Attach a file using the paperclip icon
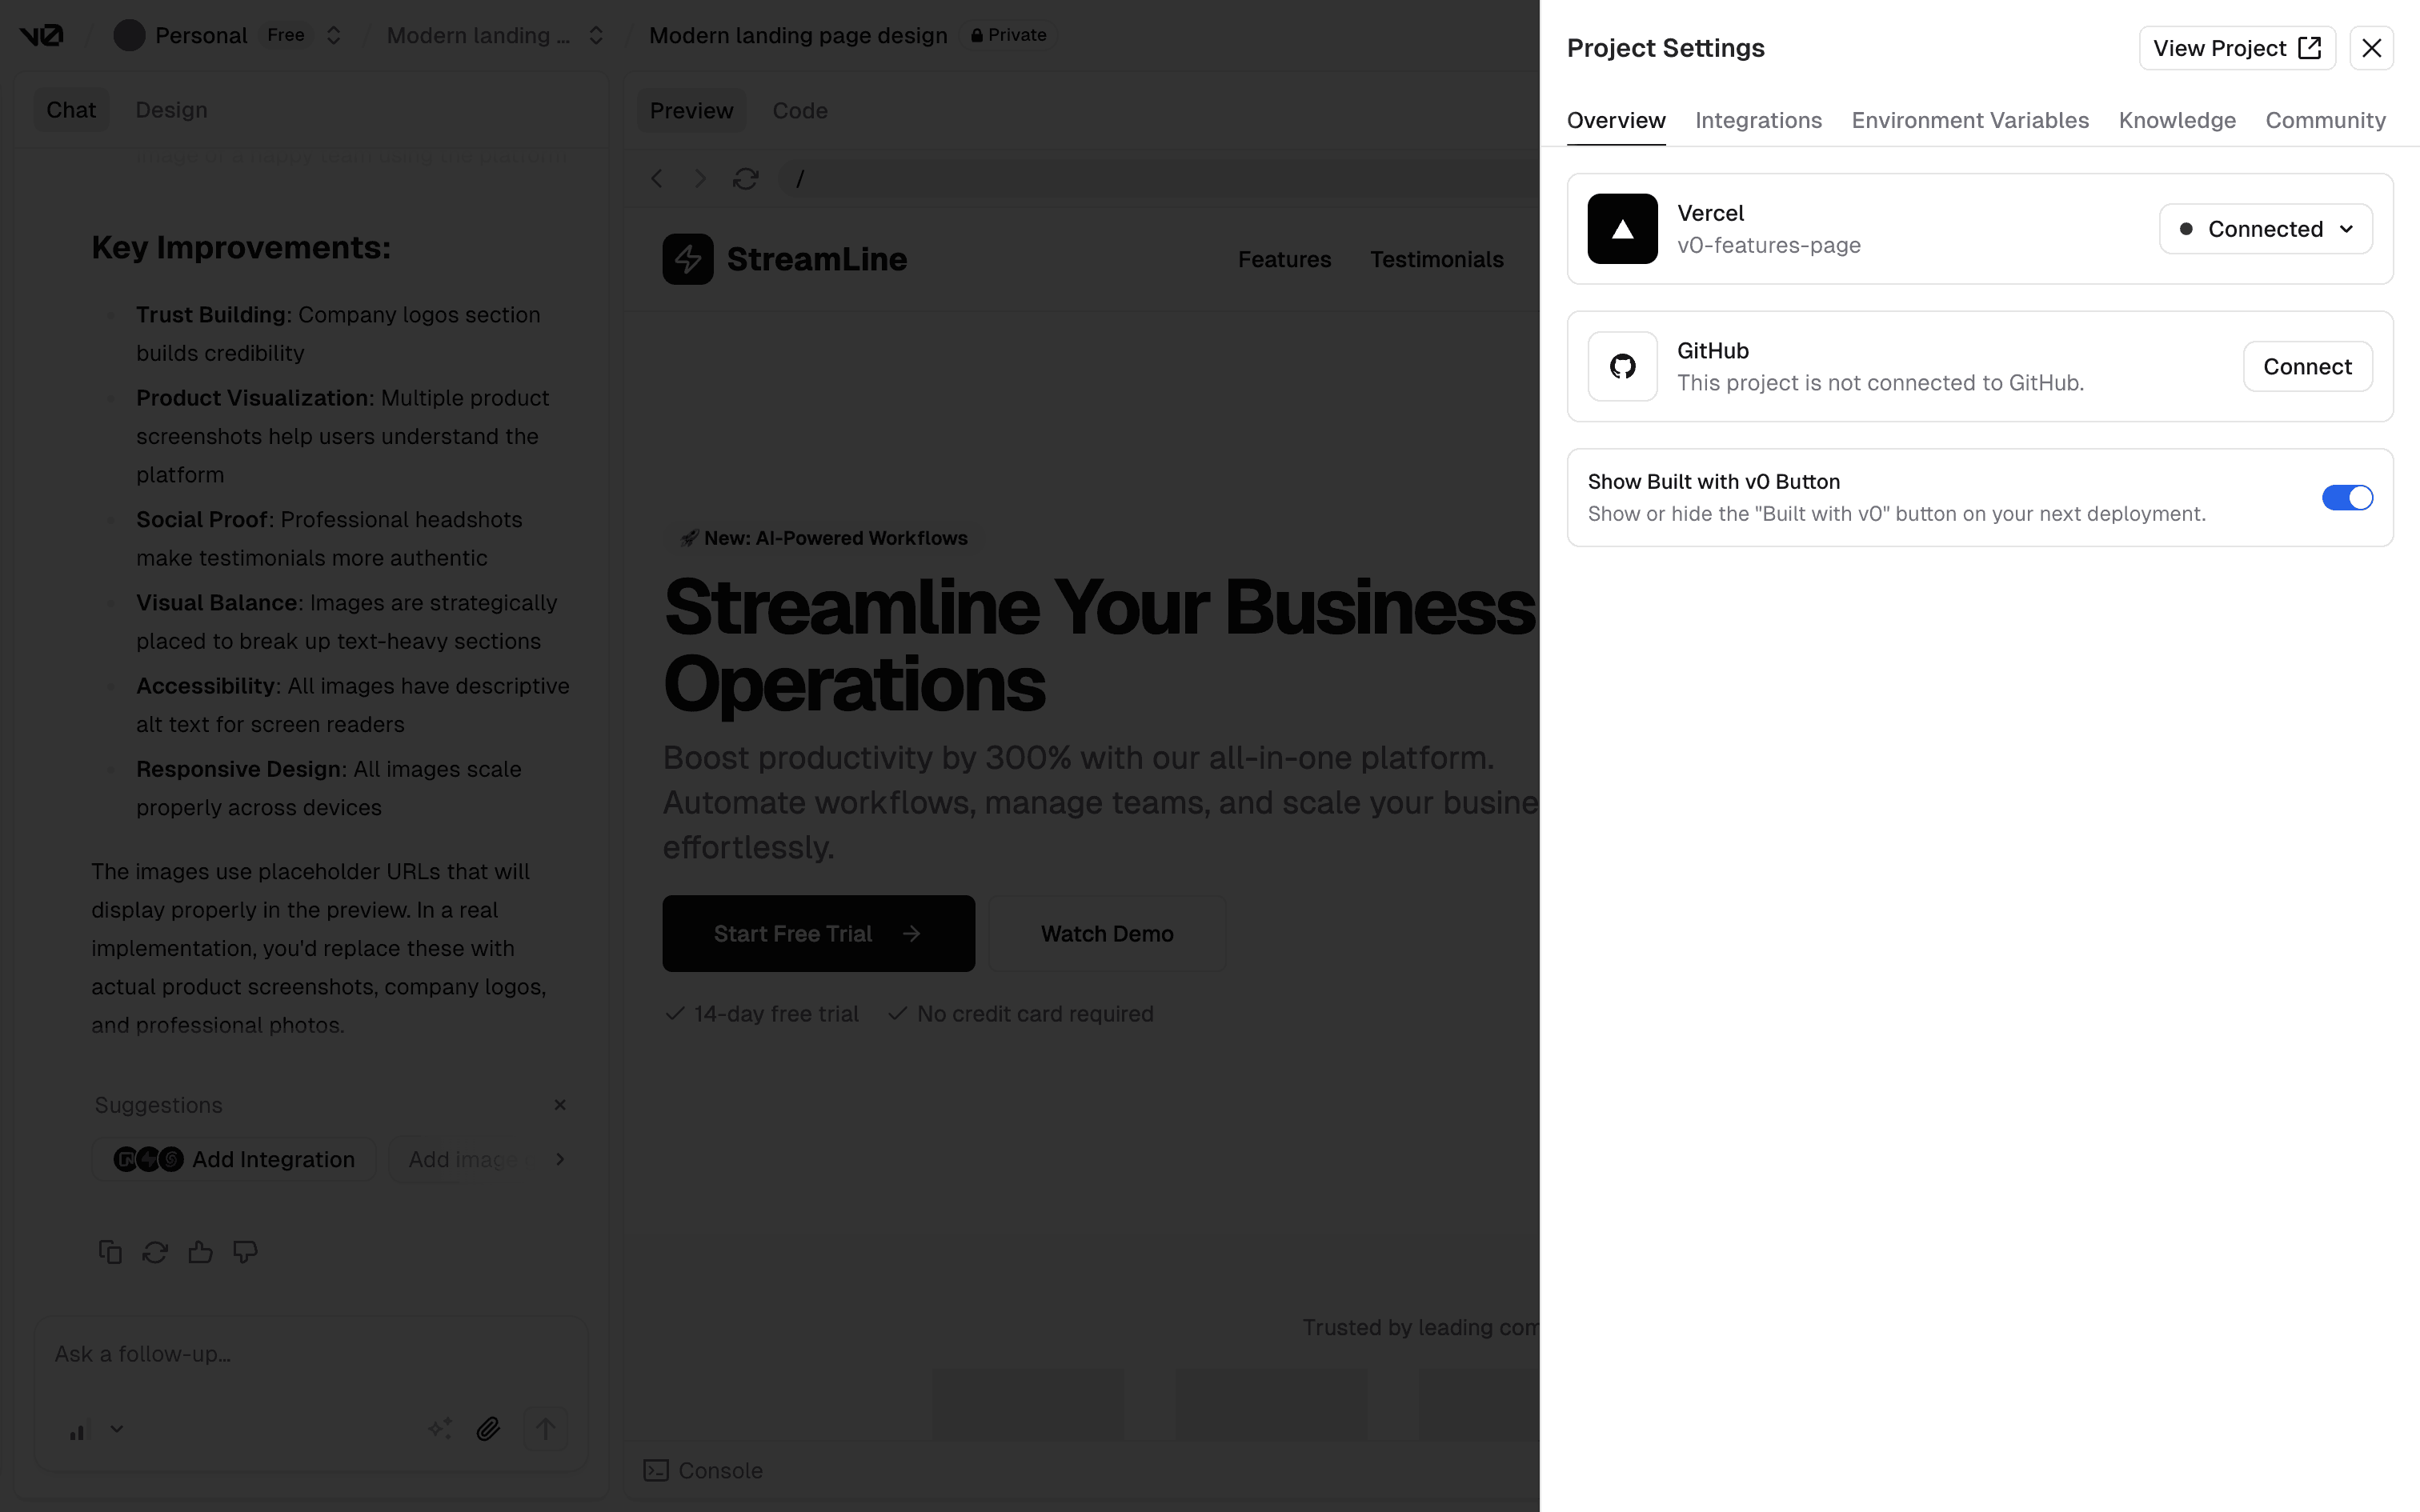The image size is (2420, 1512). click(489, 1428)
